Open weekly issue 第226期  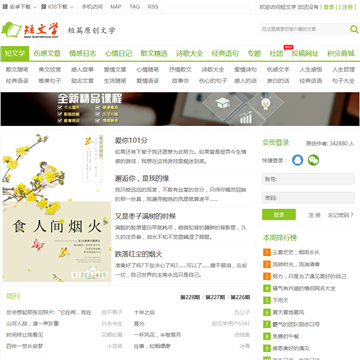click(x=240, y=297)
